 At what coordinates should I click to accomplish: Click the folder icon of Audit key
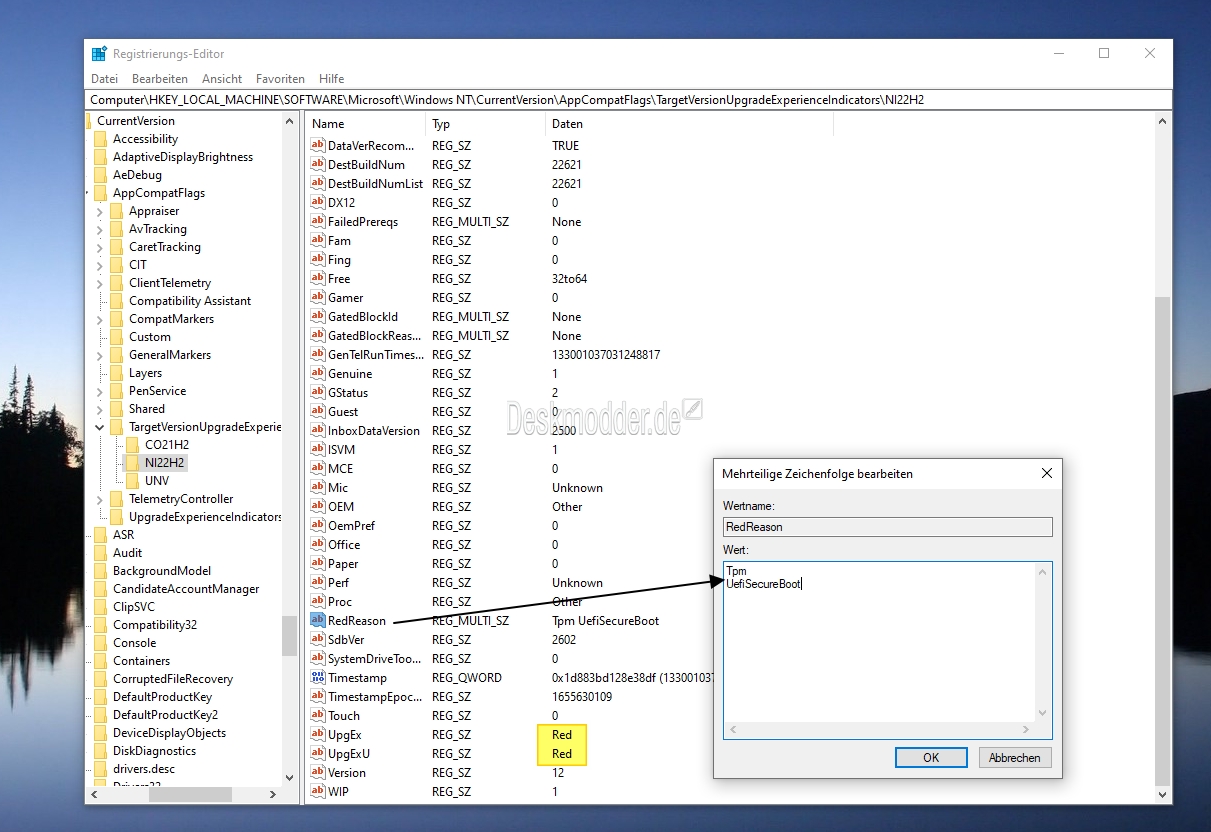click(x=100, y=552)
